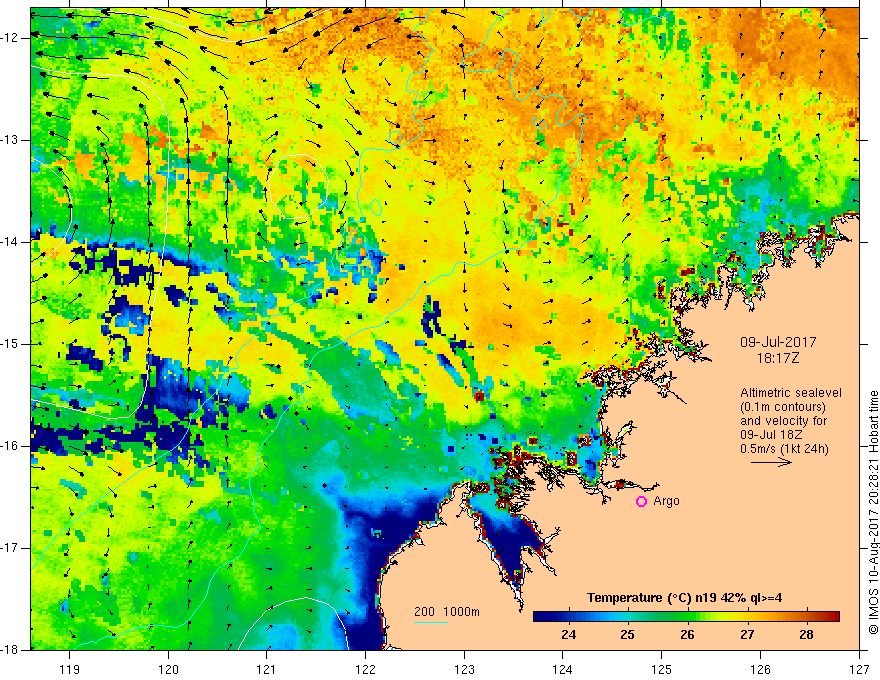The image size is (880, 680).
Task: Click the latitude axis label '-16'
Action: pyautogui.click(x=10, y=446)
